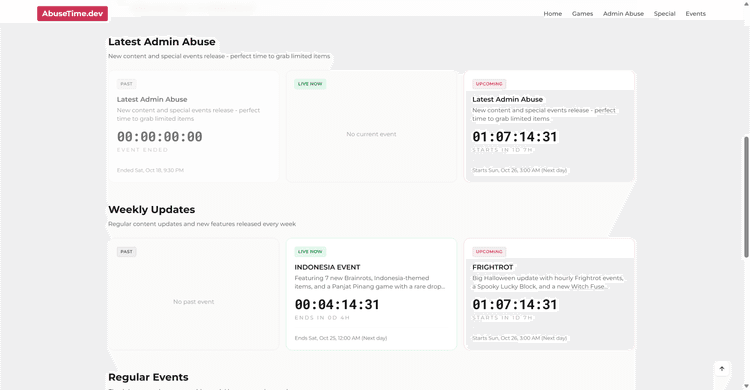Select the 'Regular Events' section heading
750x390 pixels.
point(148,377)
